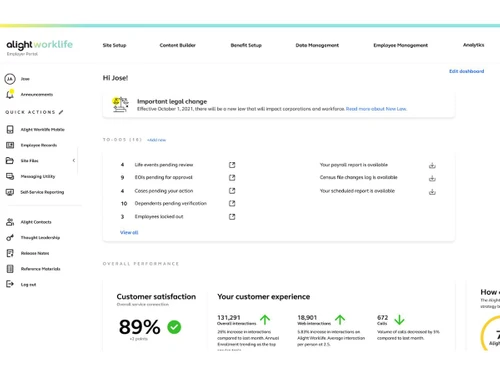Click Your payroll report is available text
This screenshot has width=500, height=375.
coord(354,165)
